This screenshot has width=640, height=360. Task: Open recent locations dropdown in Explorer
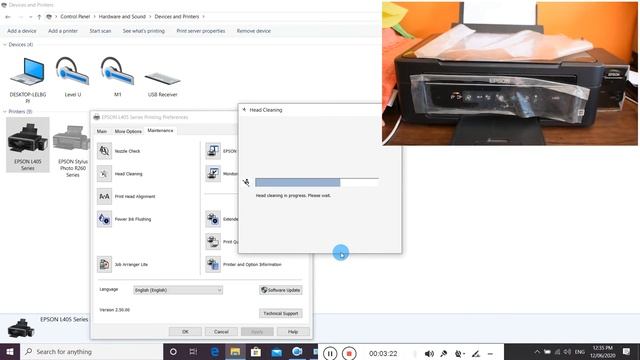click(x=31, y=17)
